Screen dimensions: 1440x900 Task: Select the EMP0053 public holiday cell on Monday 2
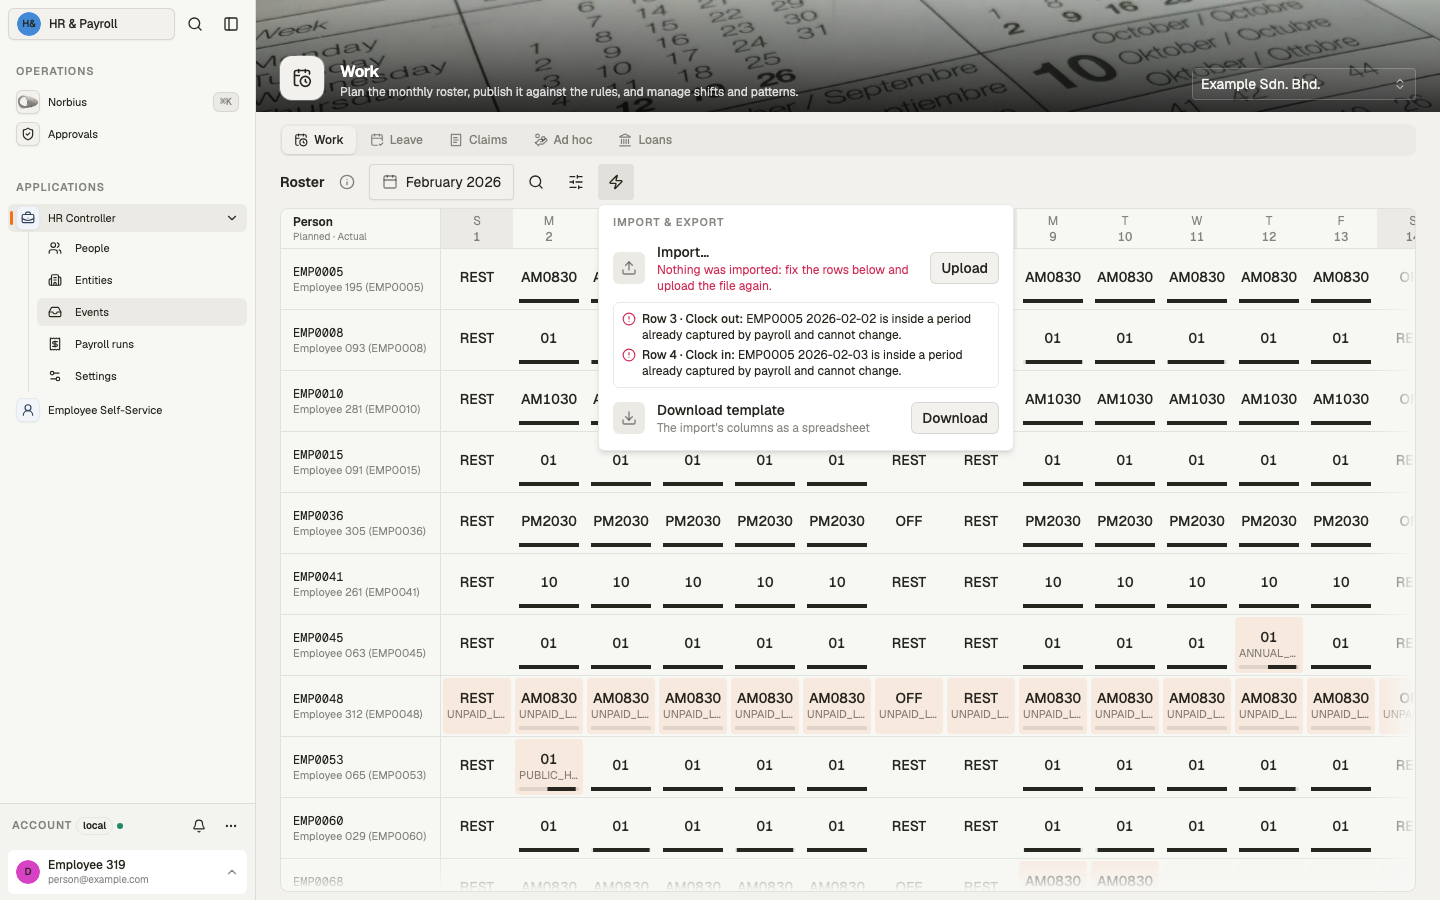549,767
